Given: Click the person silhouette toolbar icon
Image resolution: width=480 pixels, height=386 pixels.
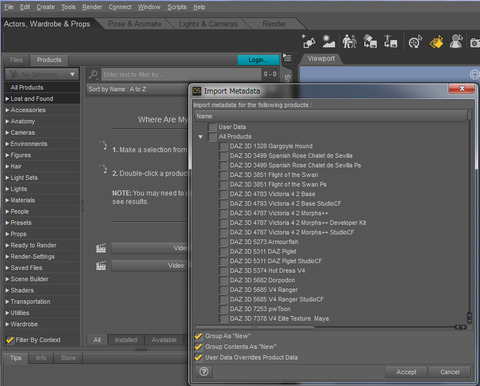Looking at the screenshot, I should tap(456, 41).
